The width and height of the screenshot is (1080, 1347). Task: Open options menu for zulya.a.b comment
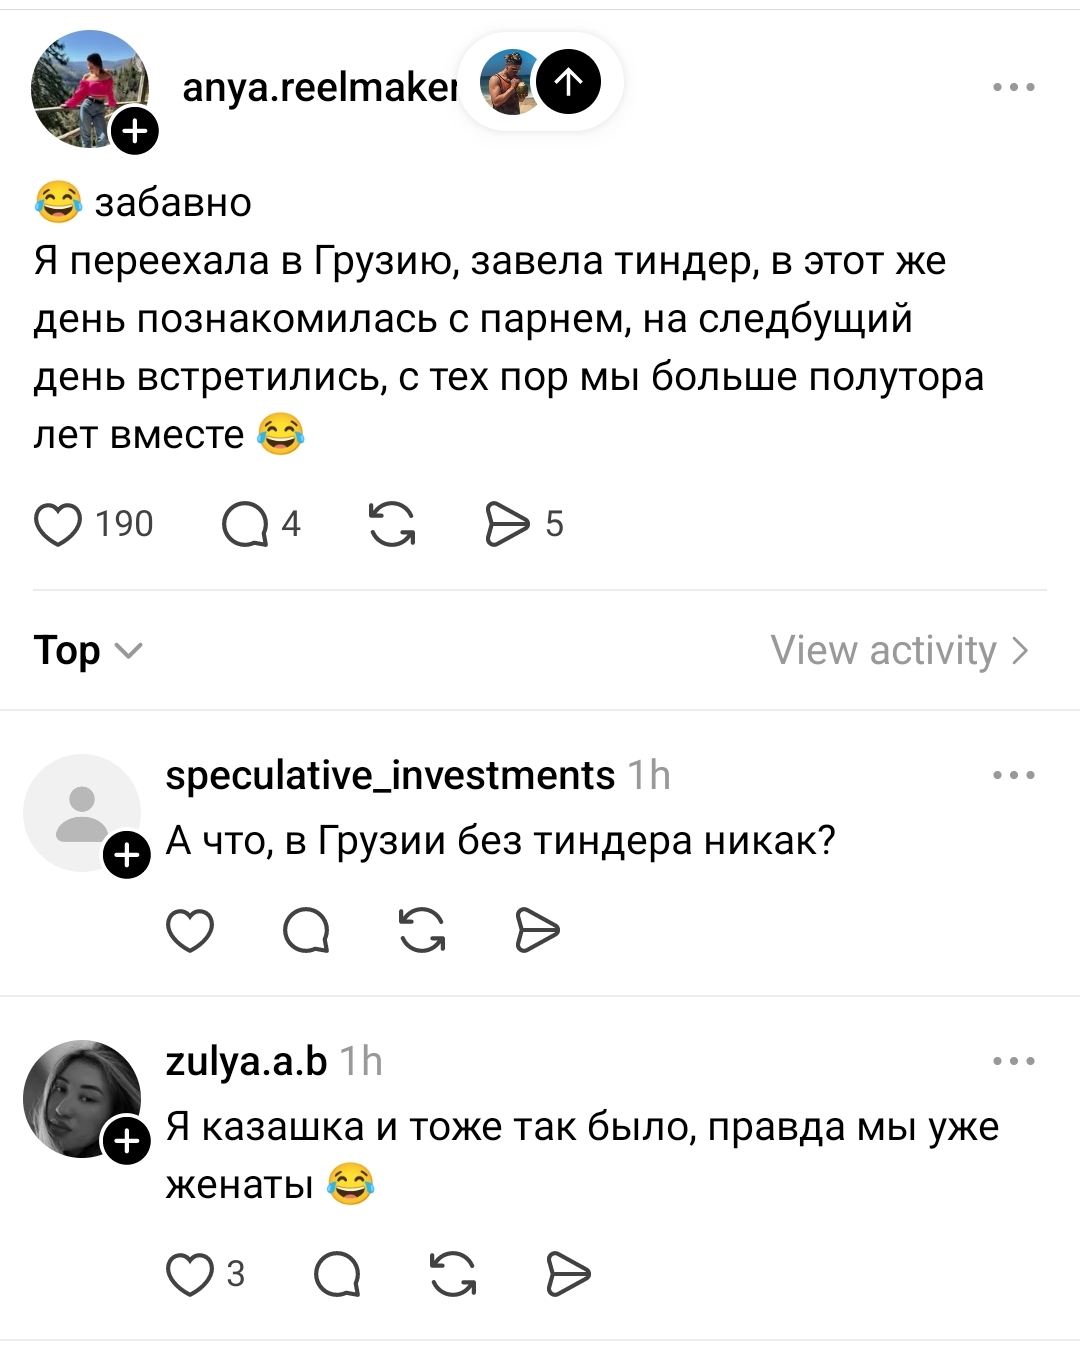pyautogui.click(x=1013, y=1061)
